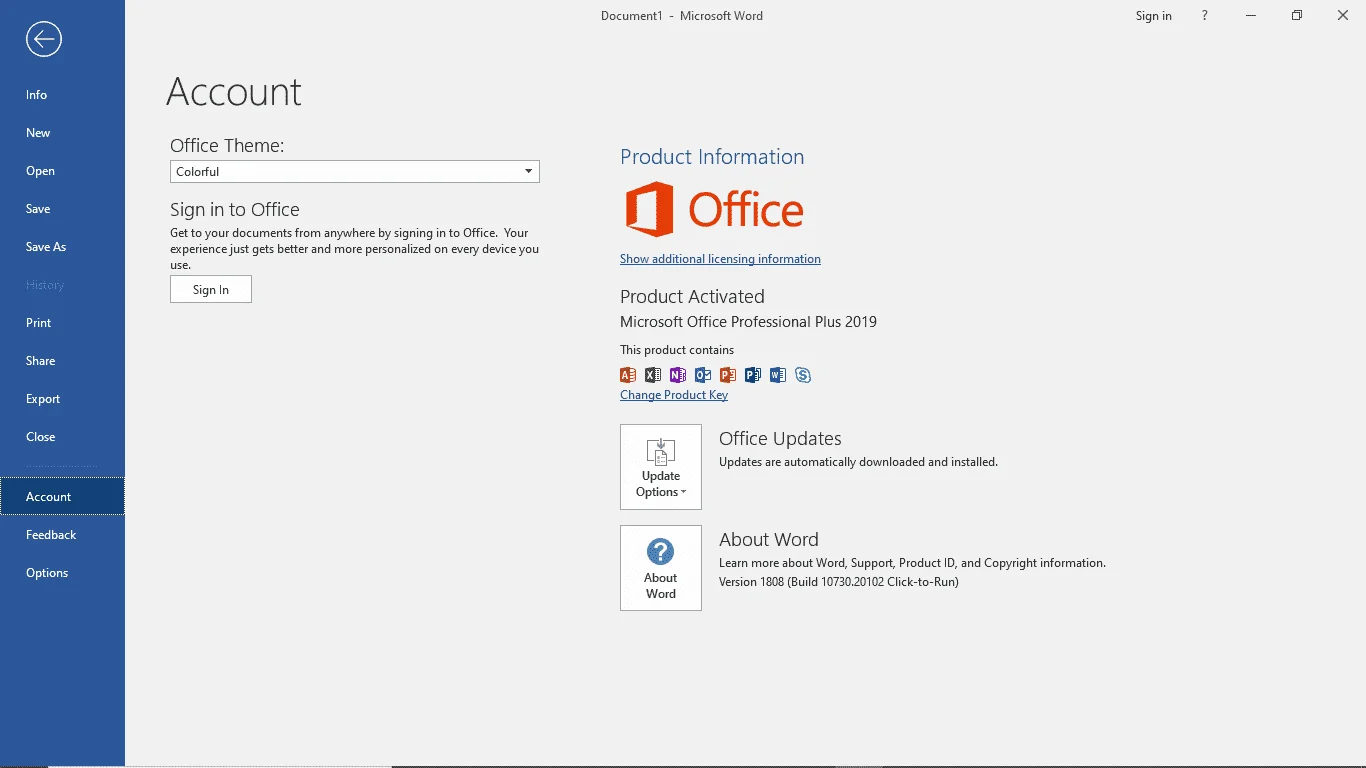The image size is (1366, 768).
Task: Open Word Options
Action: tap(62, 573)
